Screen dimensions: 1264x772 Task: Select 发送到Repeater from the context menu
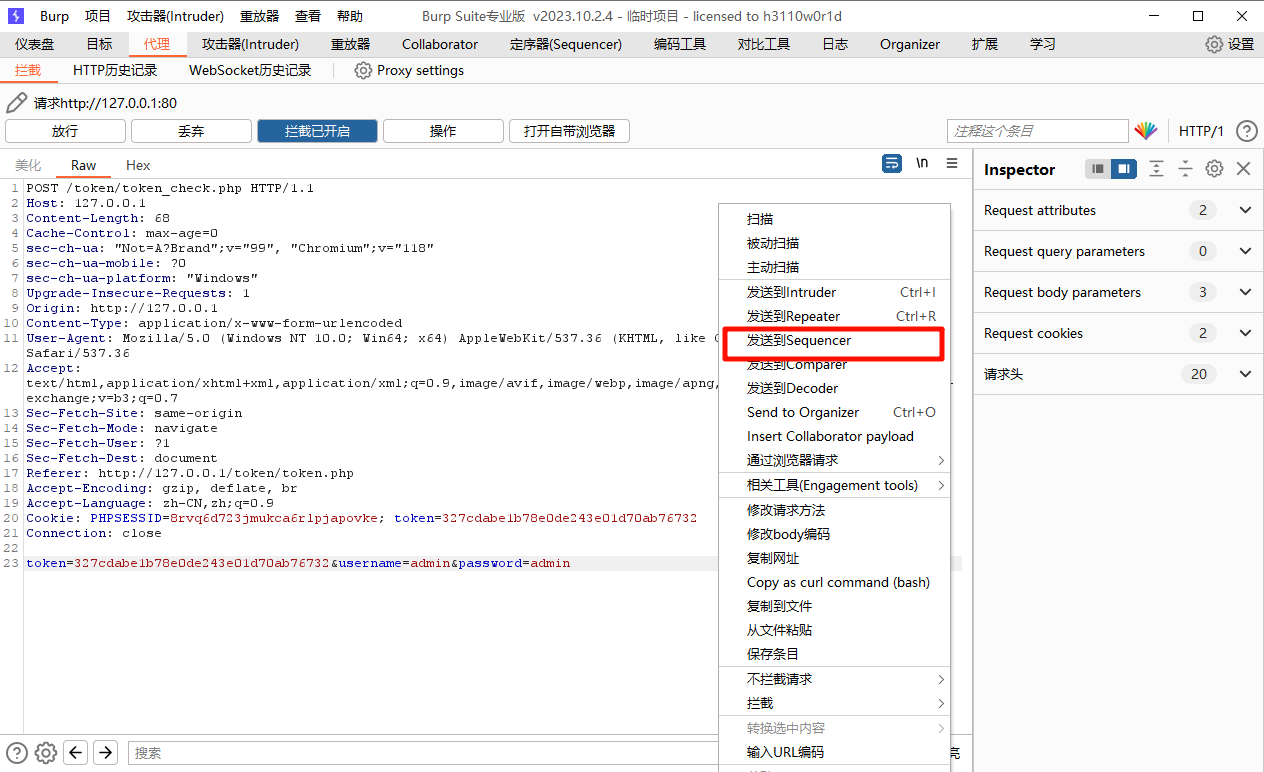(x=835, y=316)
